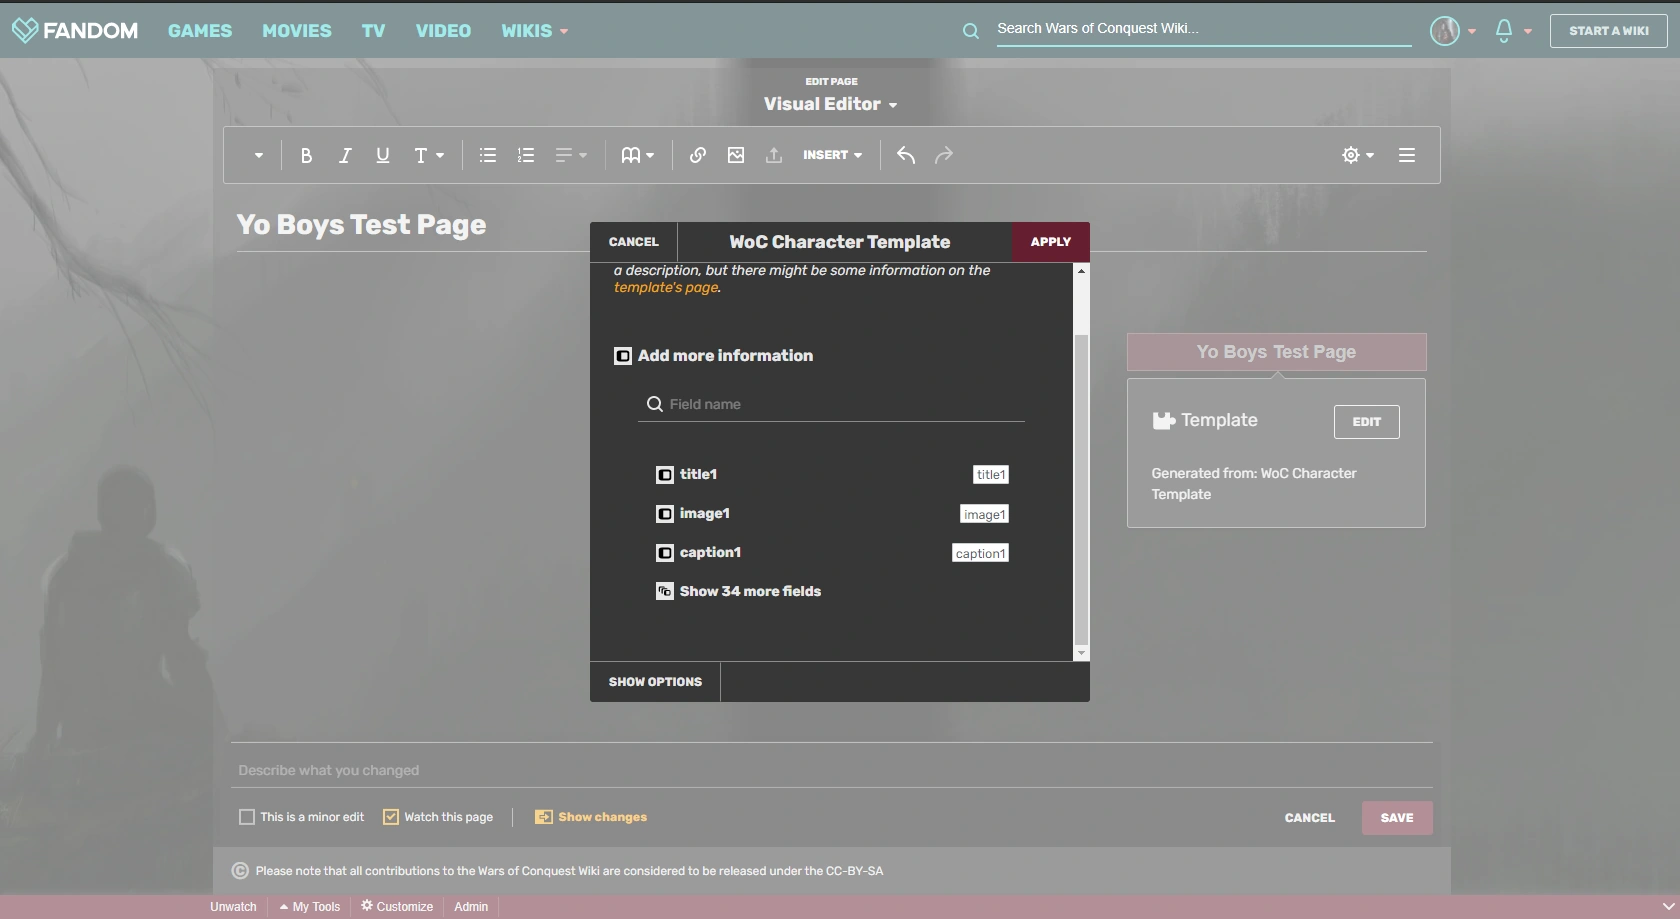Redo the last undone edit

944,155
